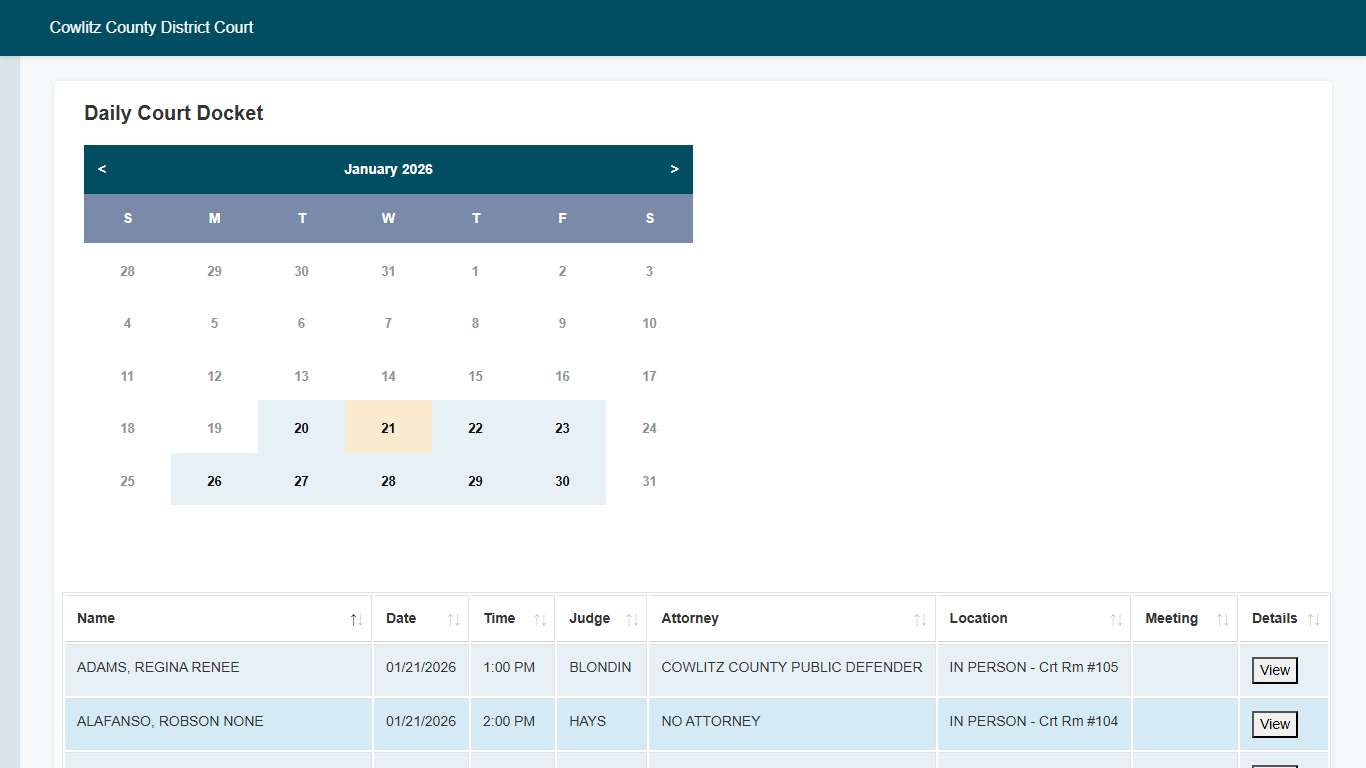Select highlighted date January 21
The height and width of the screenshot is (768, 1366).
pyautogui.click(x=388, y=428)
